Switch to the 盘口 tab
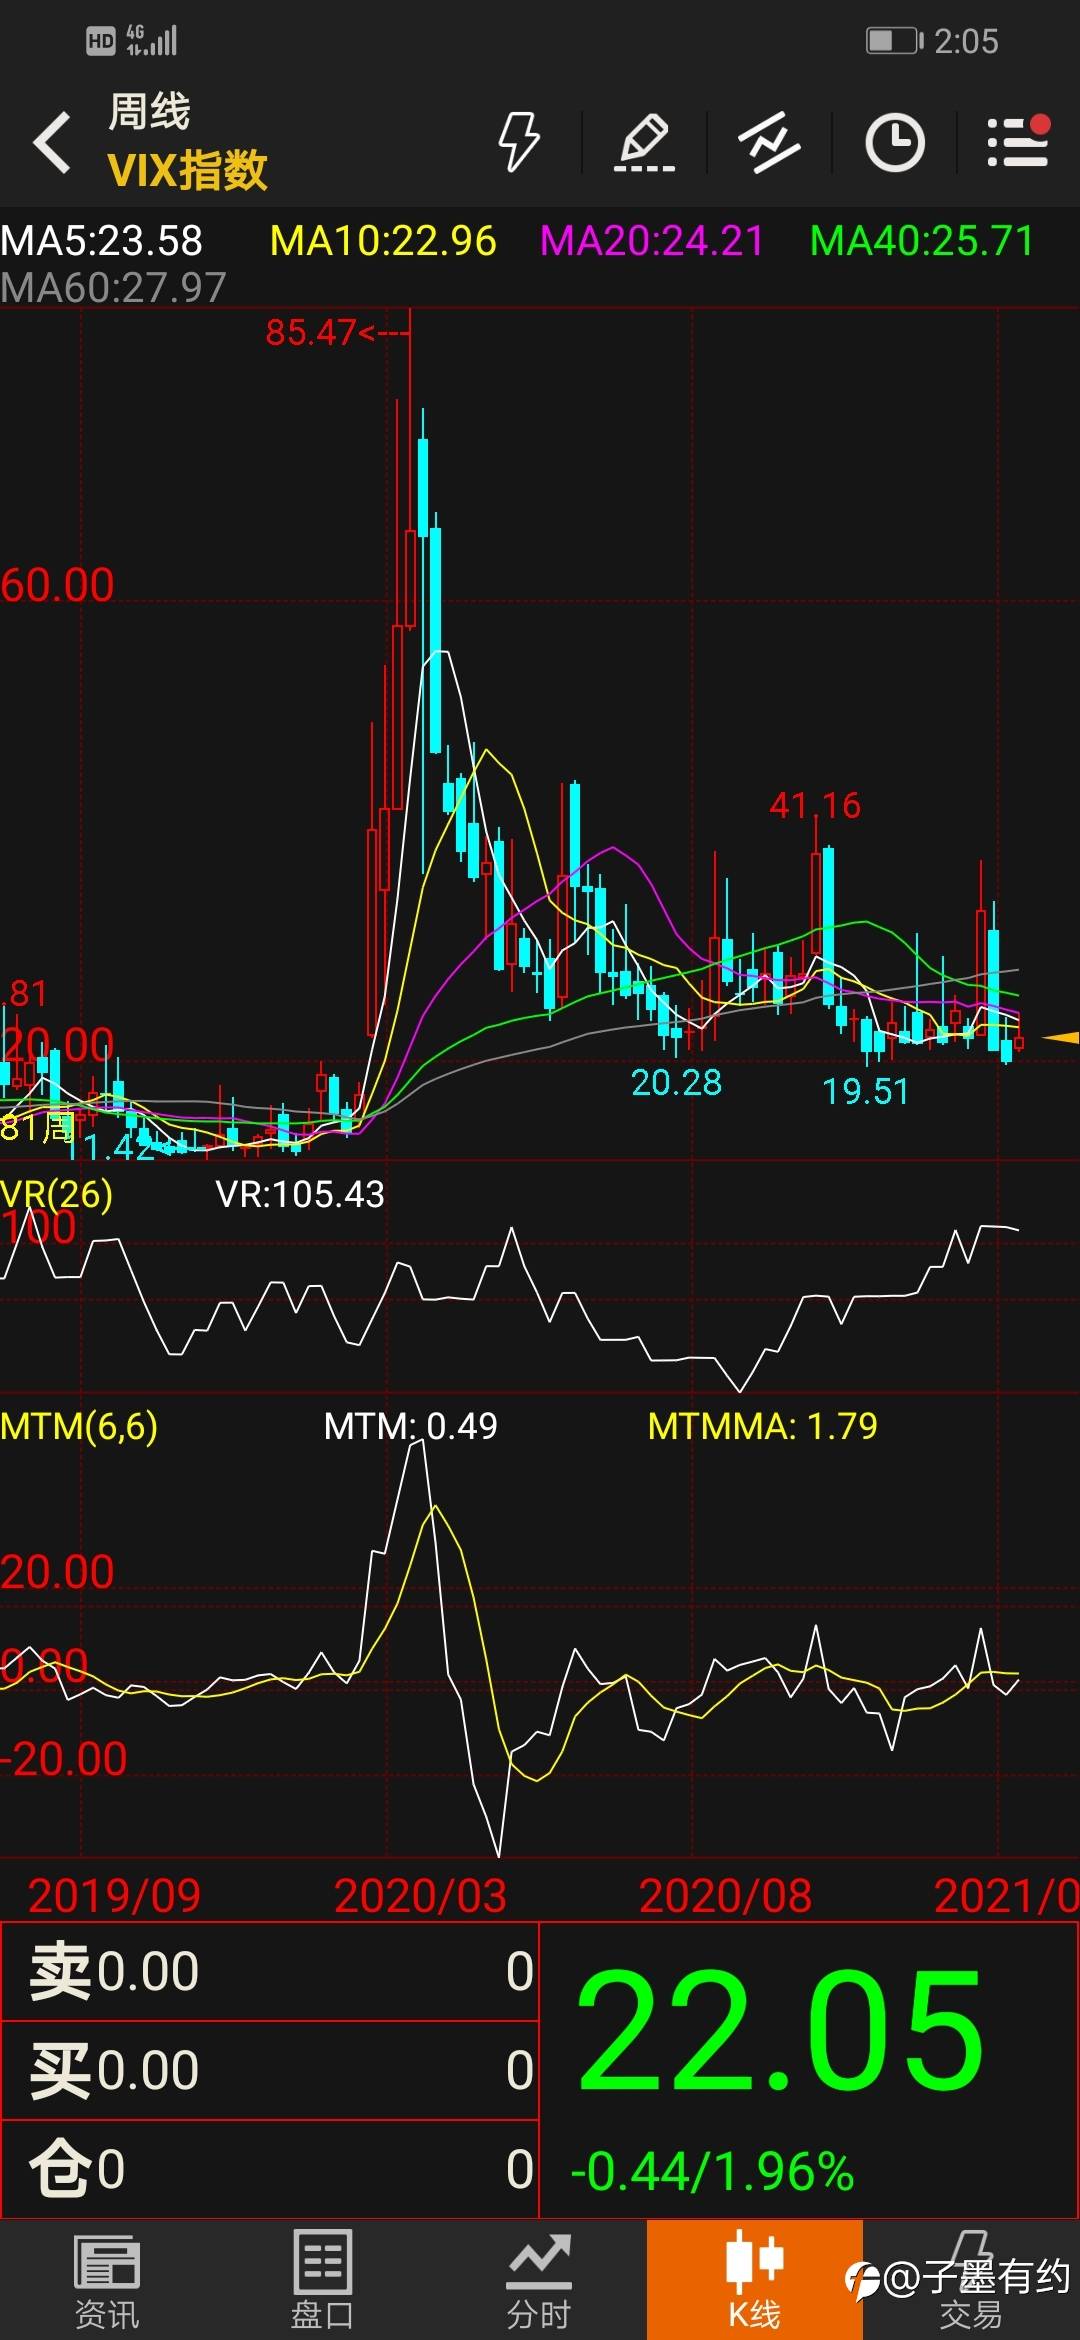Viewport: 1080px width, 2340px height. 322,2280
